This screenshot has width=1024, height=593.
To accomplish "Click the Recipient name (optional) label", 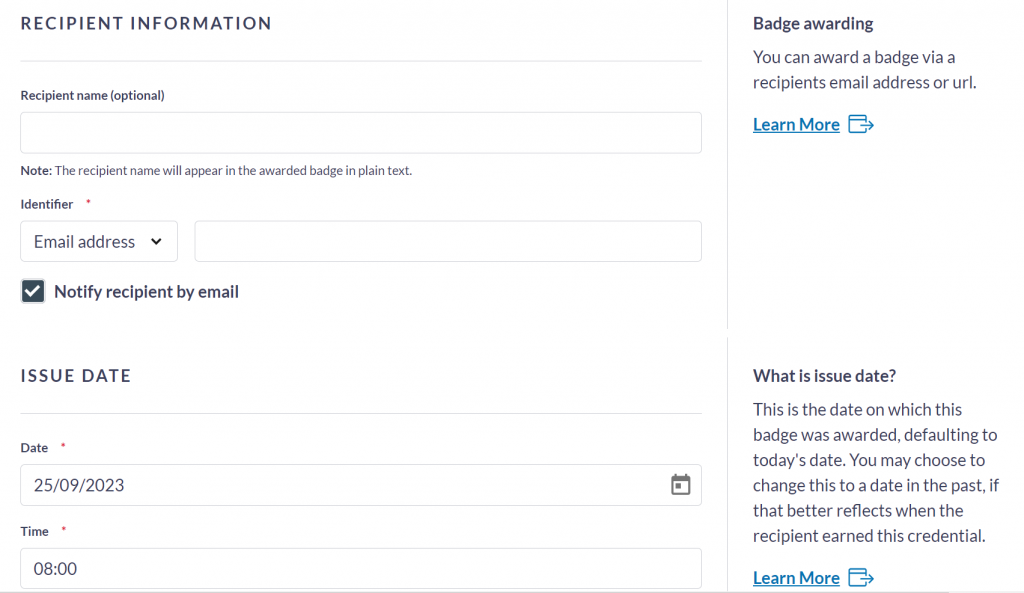I will tap(92, 95).
